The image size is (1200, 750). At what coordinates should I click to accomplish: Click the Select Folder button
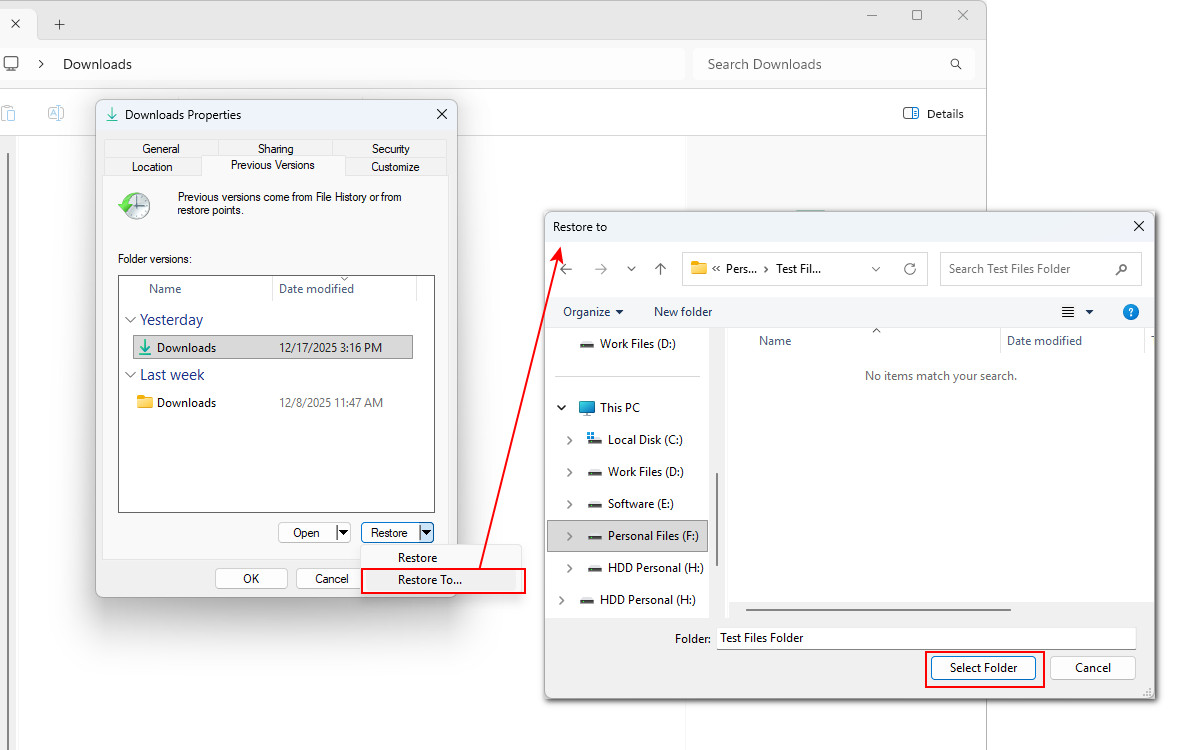(983, 667)
